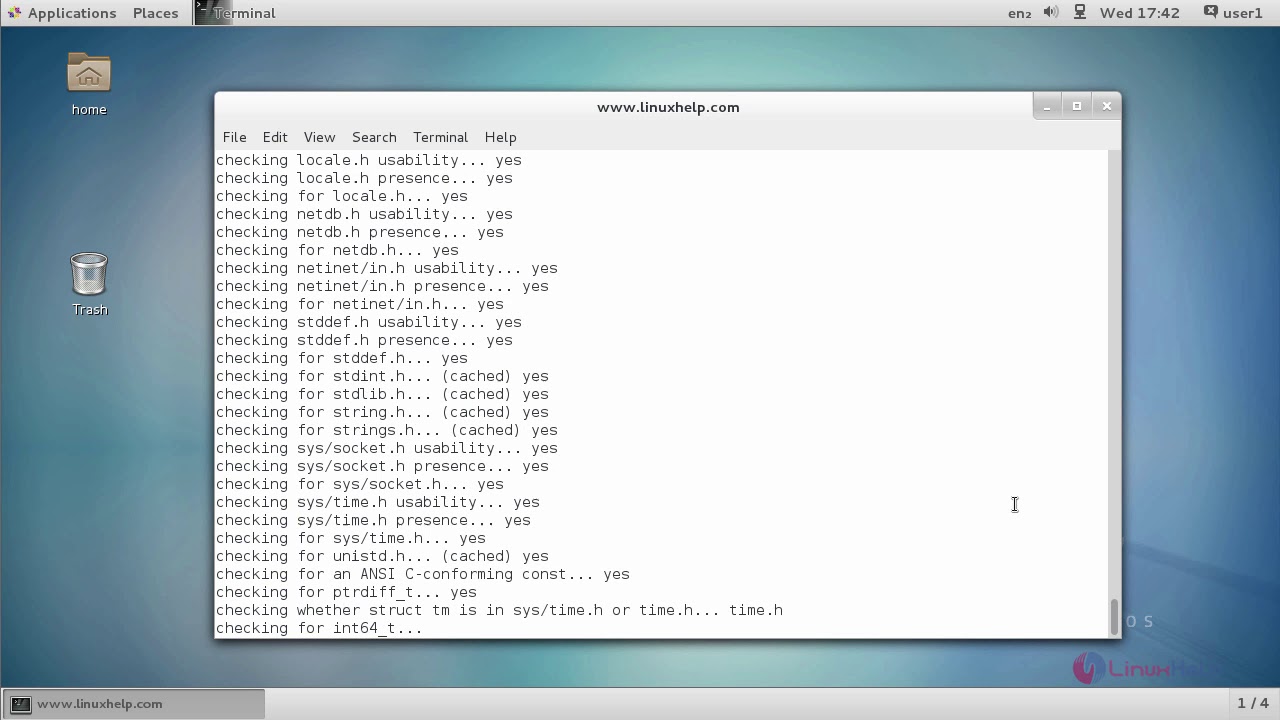The image size is (1280, 720).
Task: Click the line 'checking stddef.h usability... yes'
Action: pyautogui.click(x=369, y=322)
